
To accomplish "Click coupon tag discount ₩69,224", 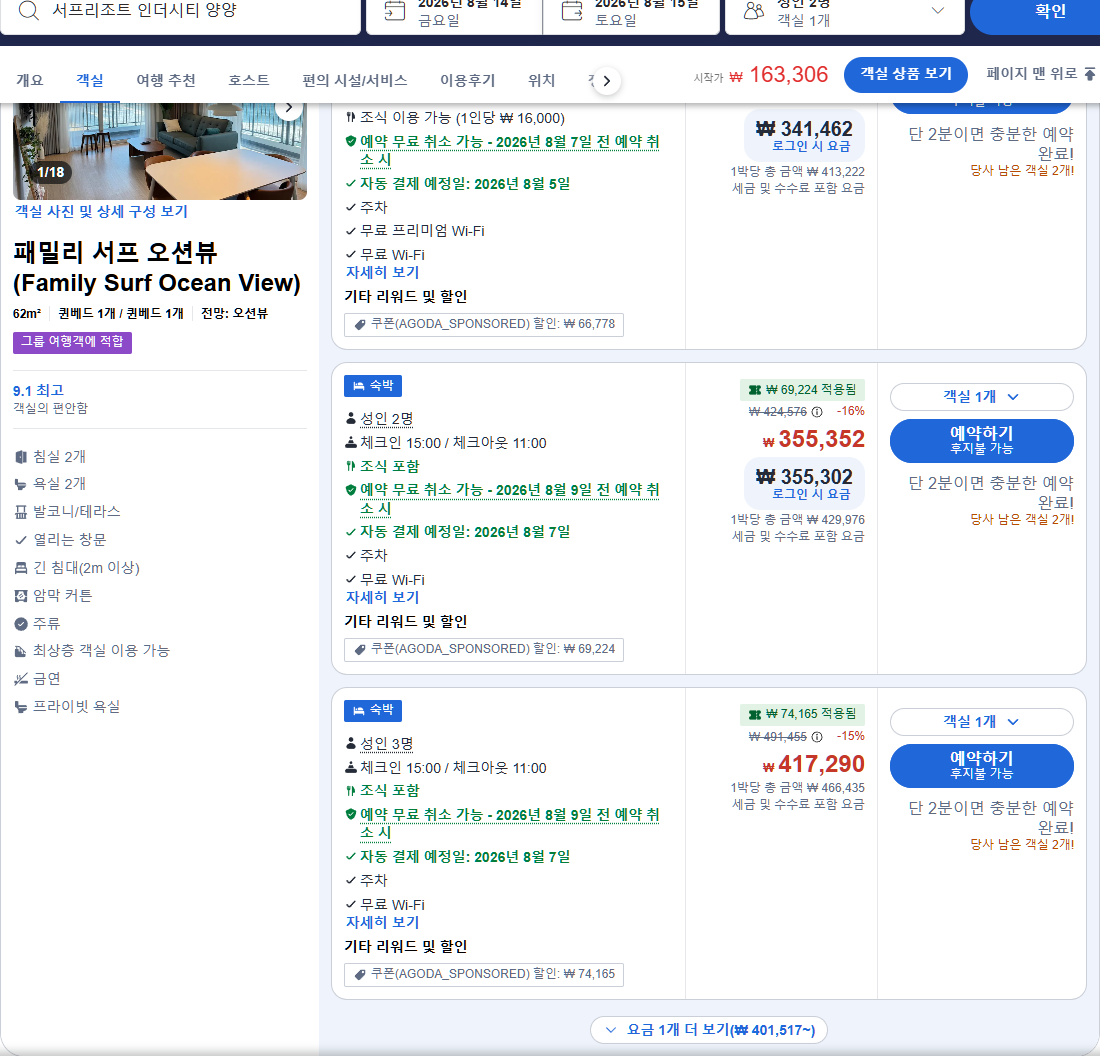I will (x=483, y=649).
